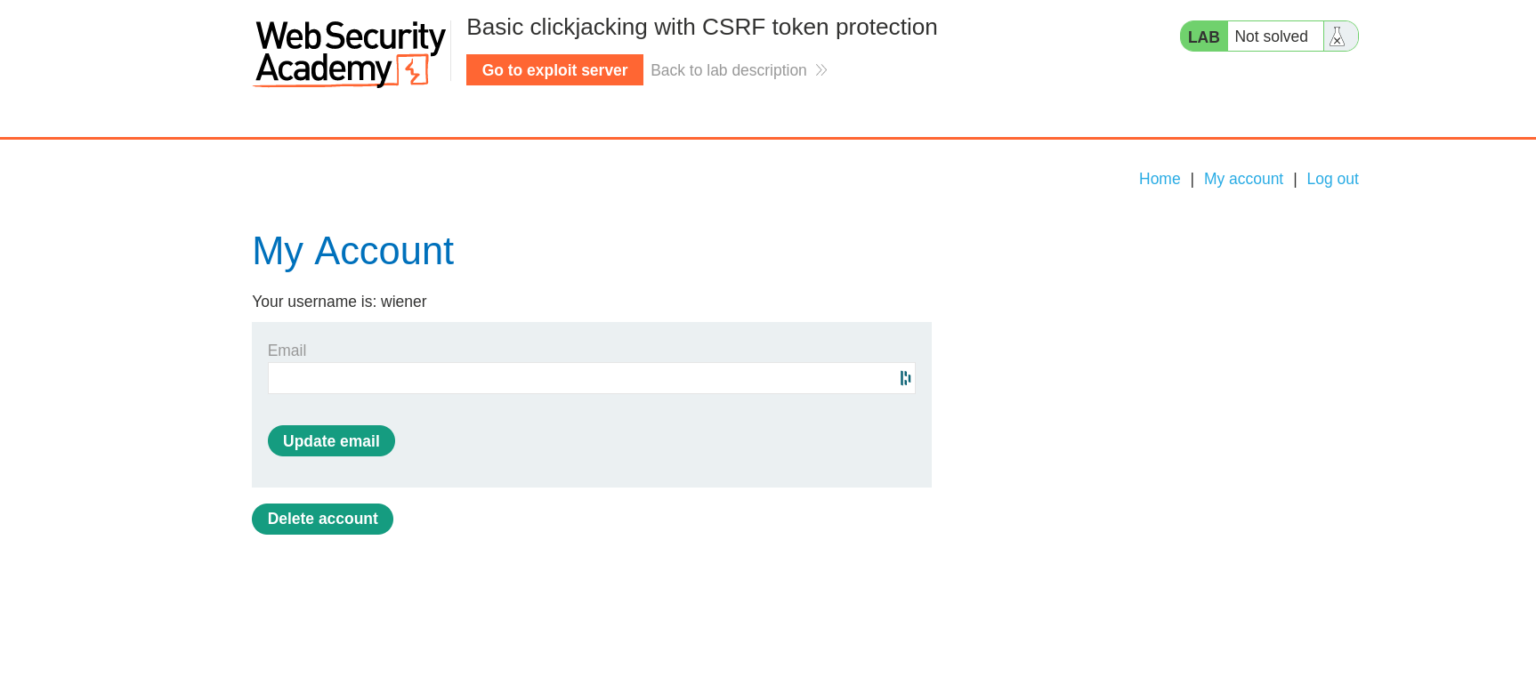
Task: Click the orange lightning bolt in the logo
Action: 413,68
